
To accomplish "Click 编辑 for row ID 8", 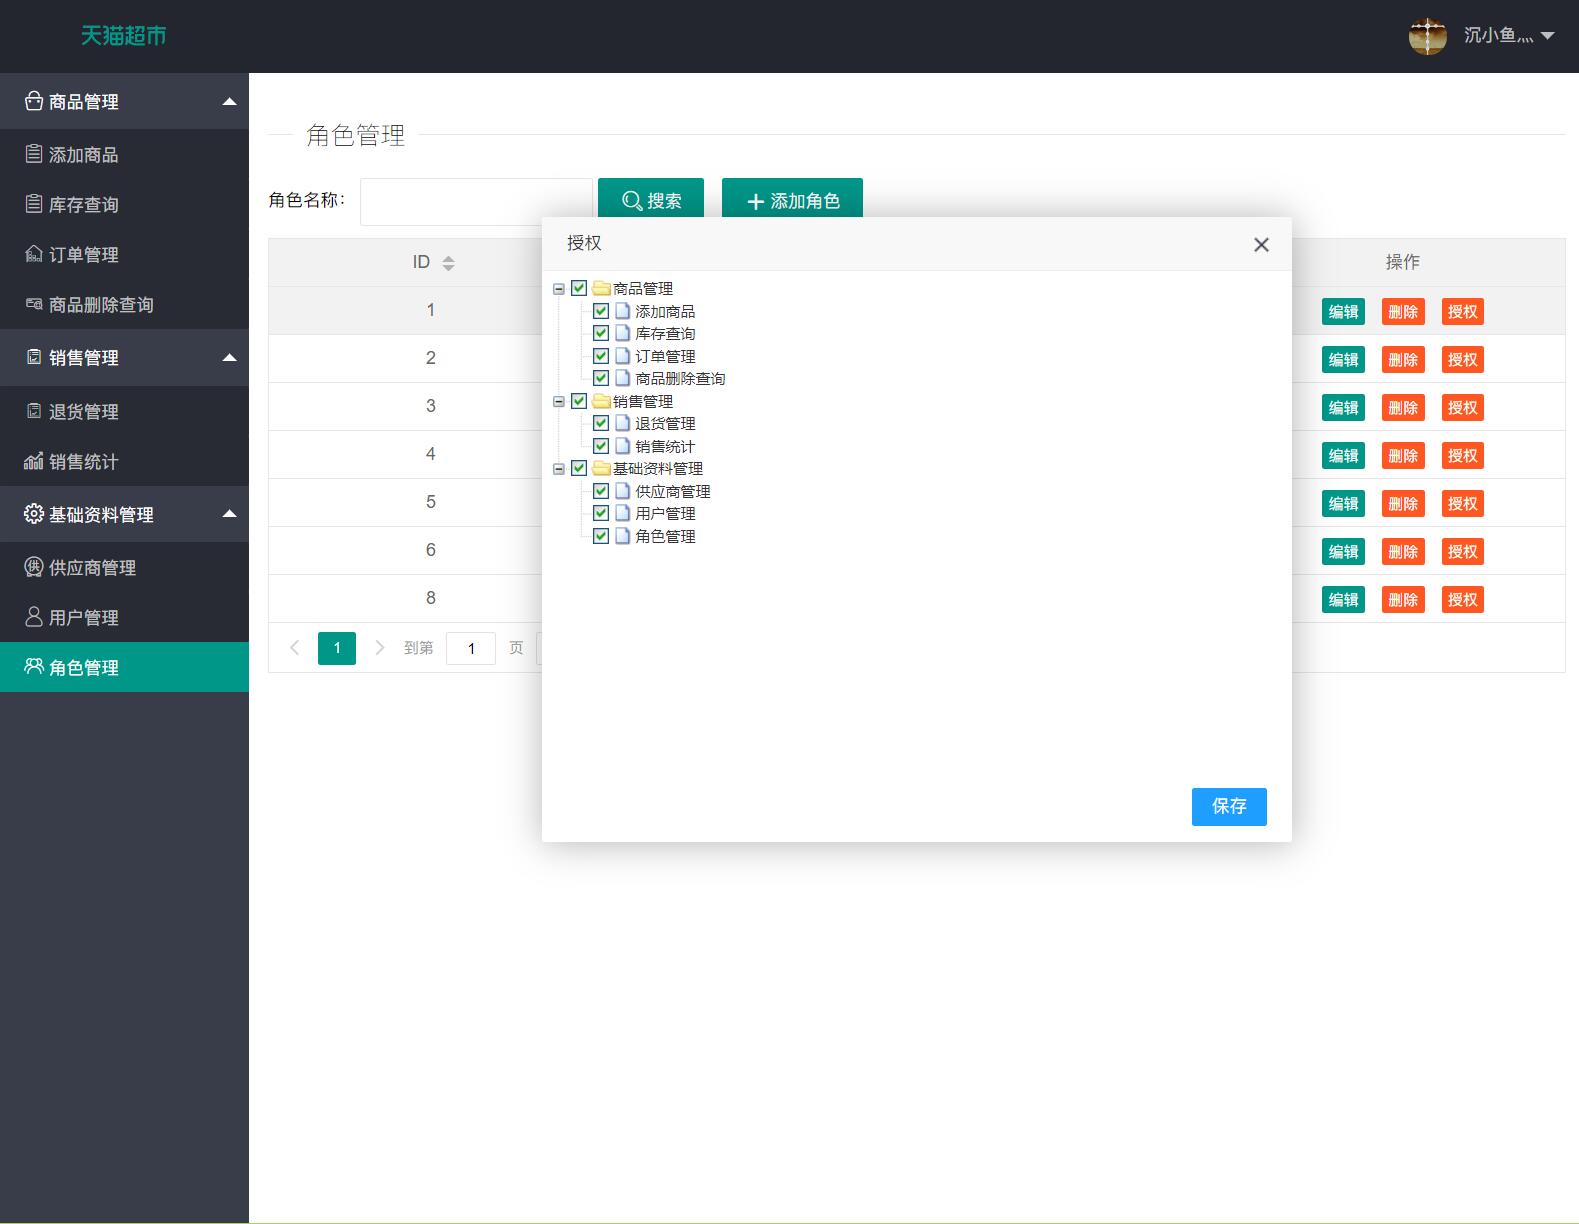I will (1343, 600).
